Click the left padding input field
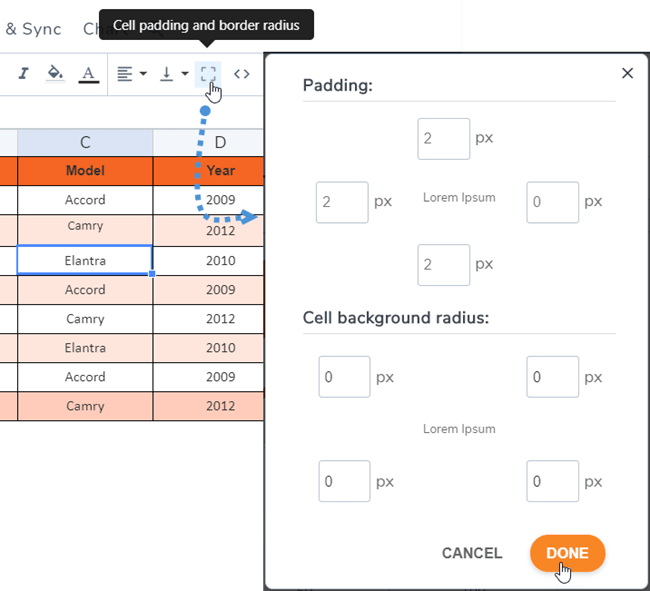This screenshot has width=650, height=591. click(342, 202)
